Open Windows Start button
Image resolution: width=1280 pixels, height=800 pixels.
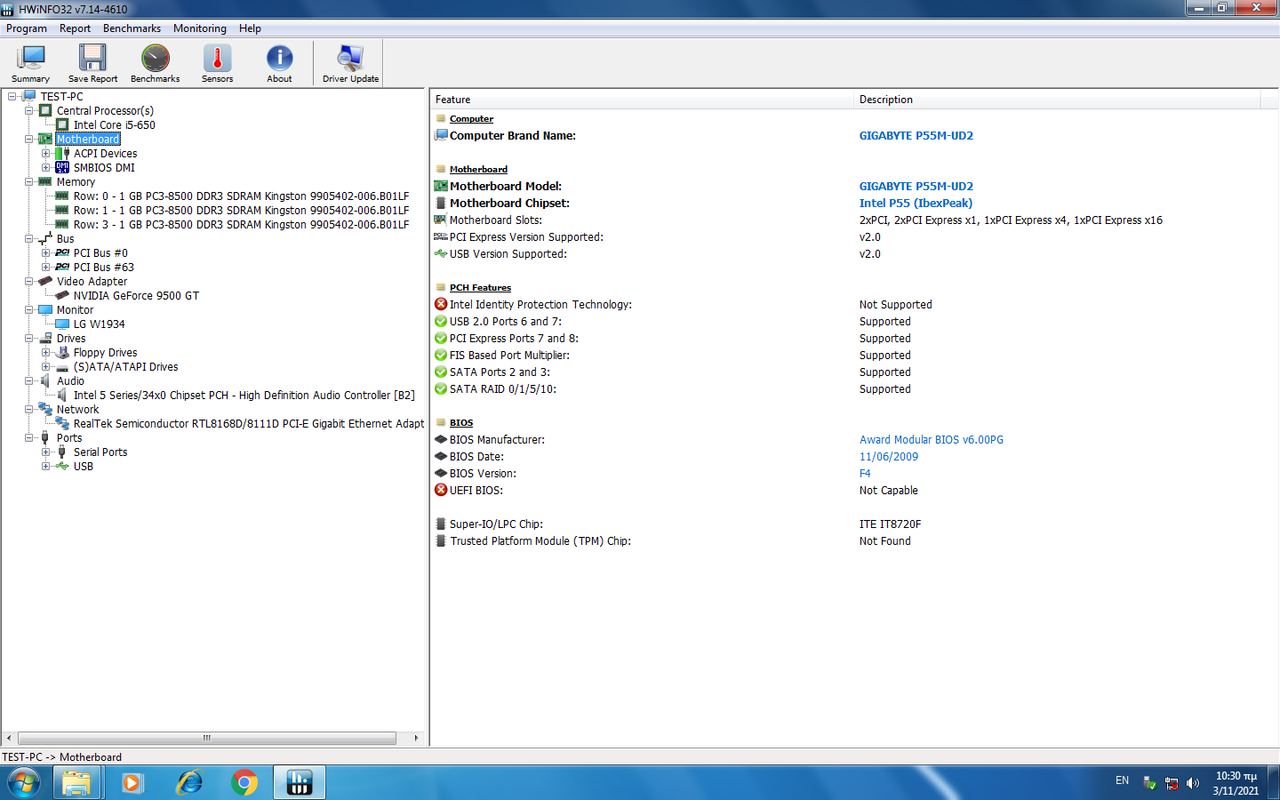[22, 782]
